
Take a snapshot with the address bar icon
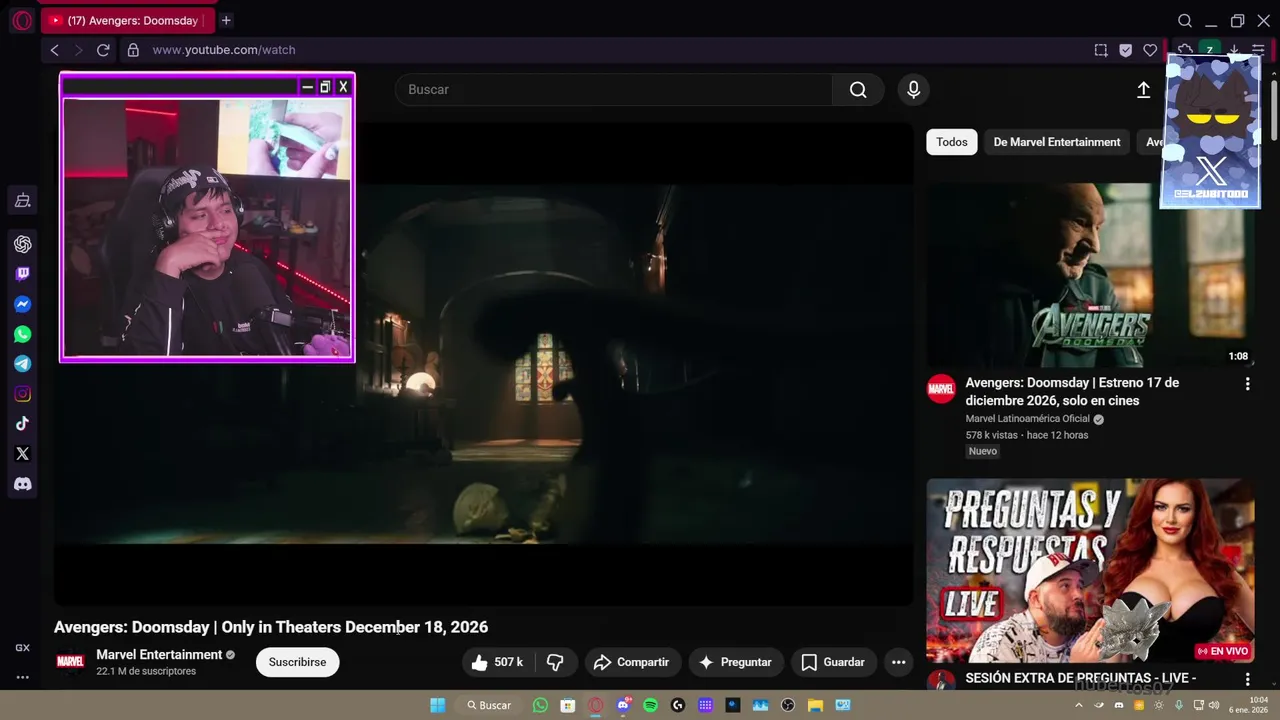(x=1101, y=50)
